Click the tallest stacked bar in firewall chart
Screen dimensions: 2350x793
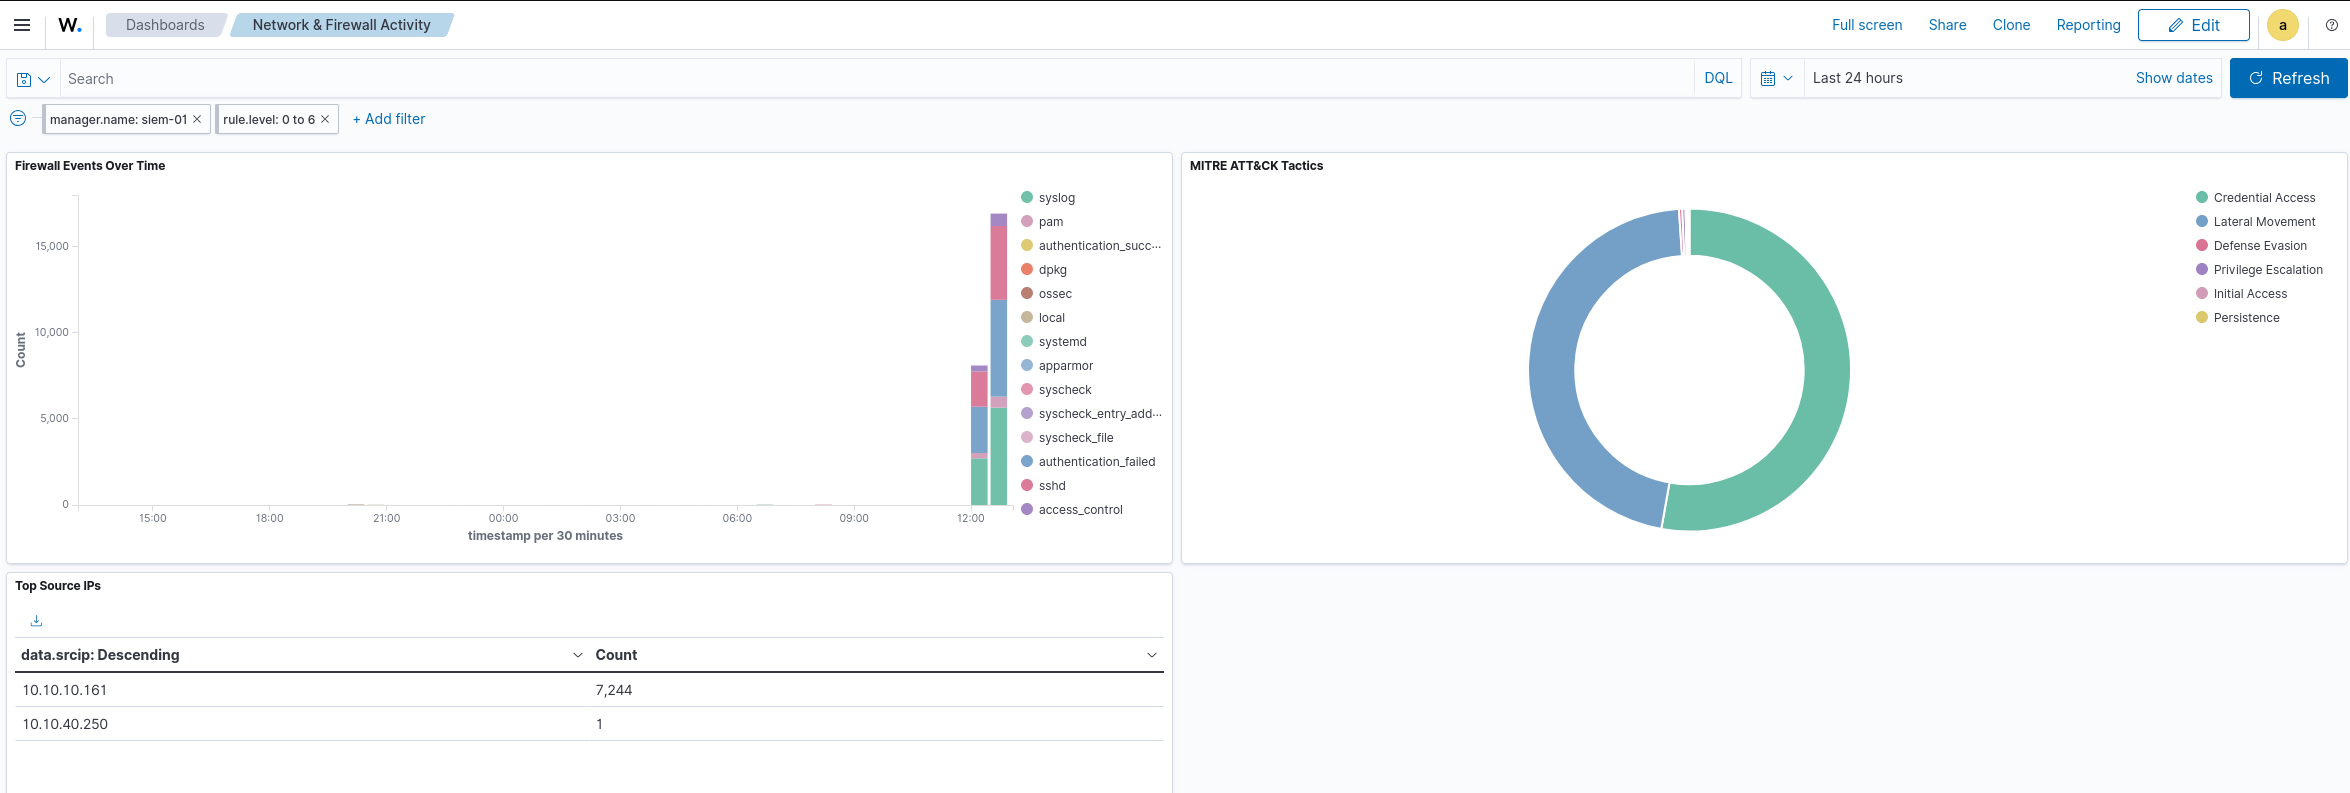click(x=999, y=359)
